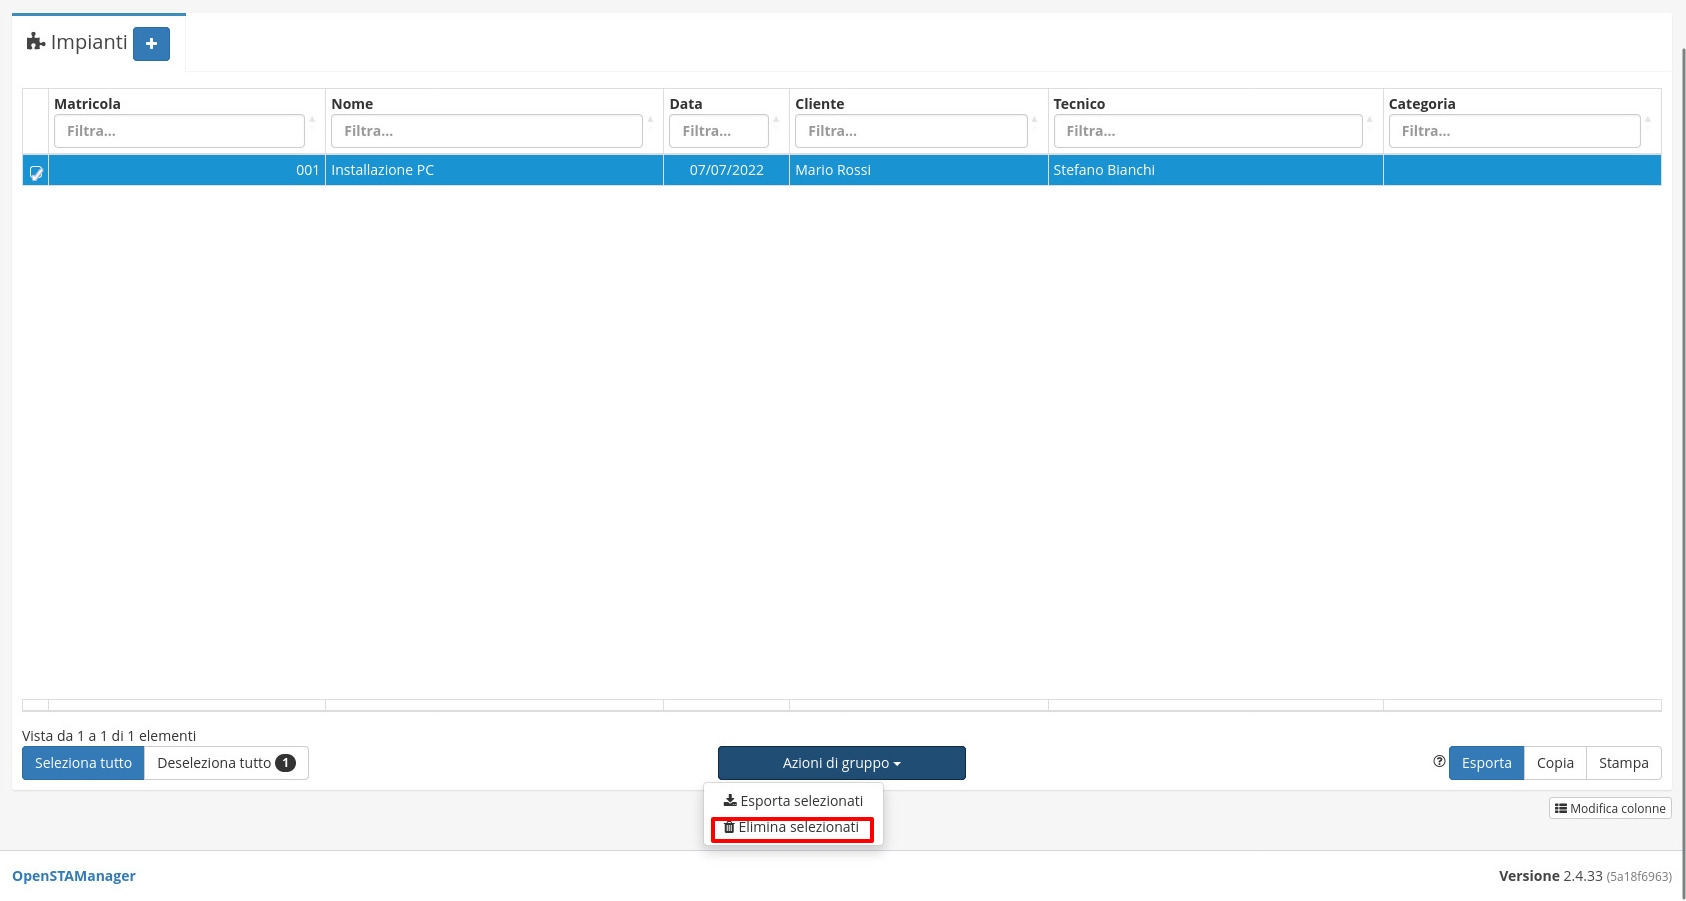Open the Modifica colonne option

(x=1610, y=808)
